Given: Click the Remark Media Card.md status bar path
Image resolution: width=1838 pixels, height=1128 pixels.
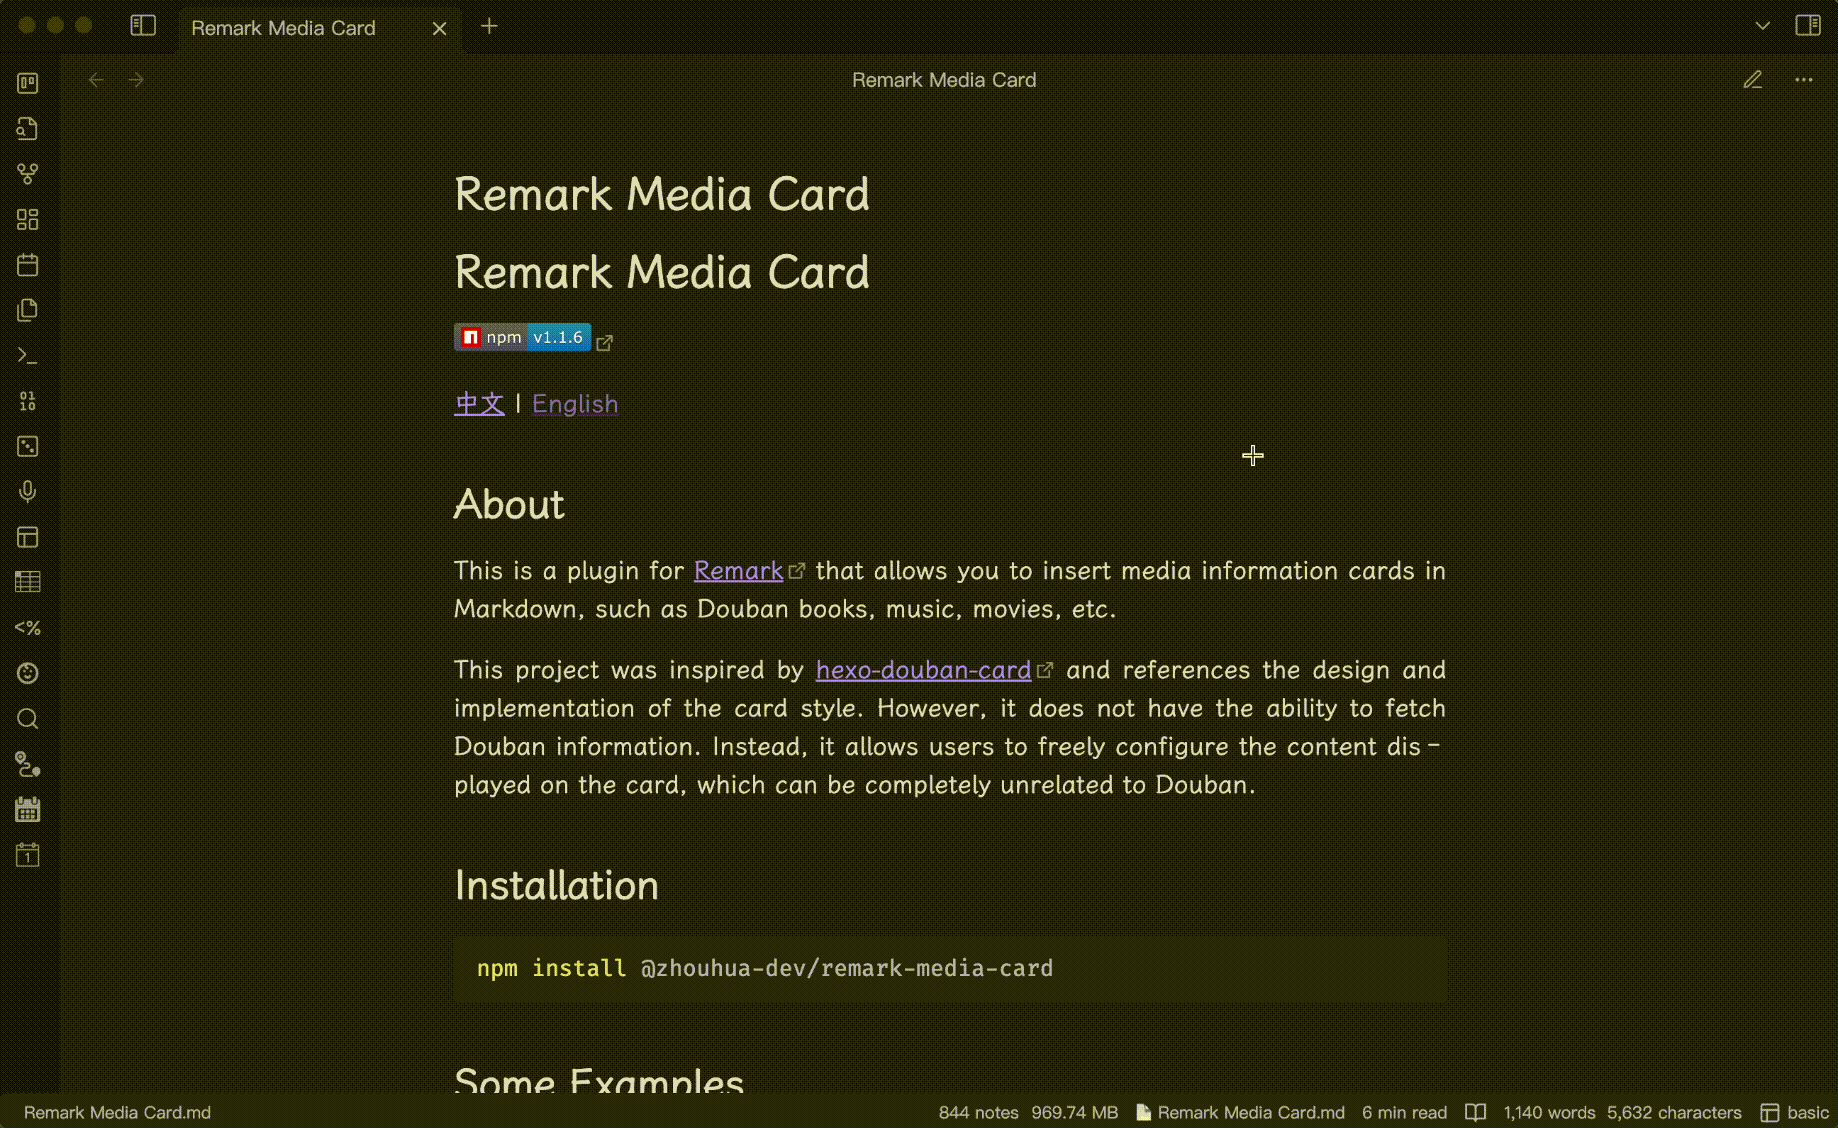Looking at the screenshot, I should pos(117,1112).
